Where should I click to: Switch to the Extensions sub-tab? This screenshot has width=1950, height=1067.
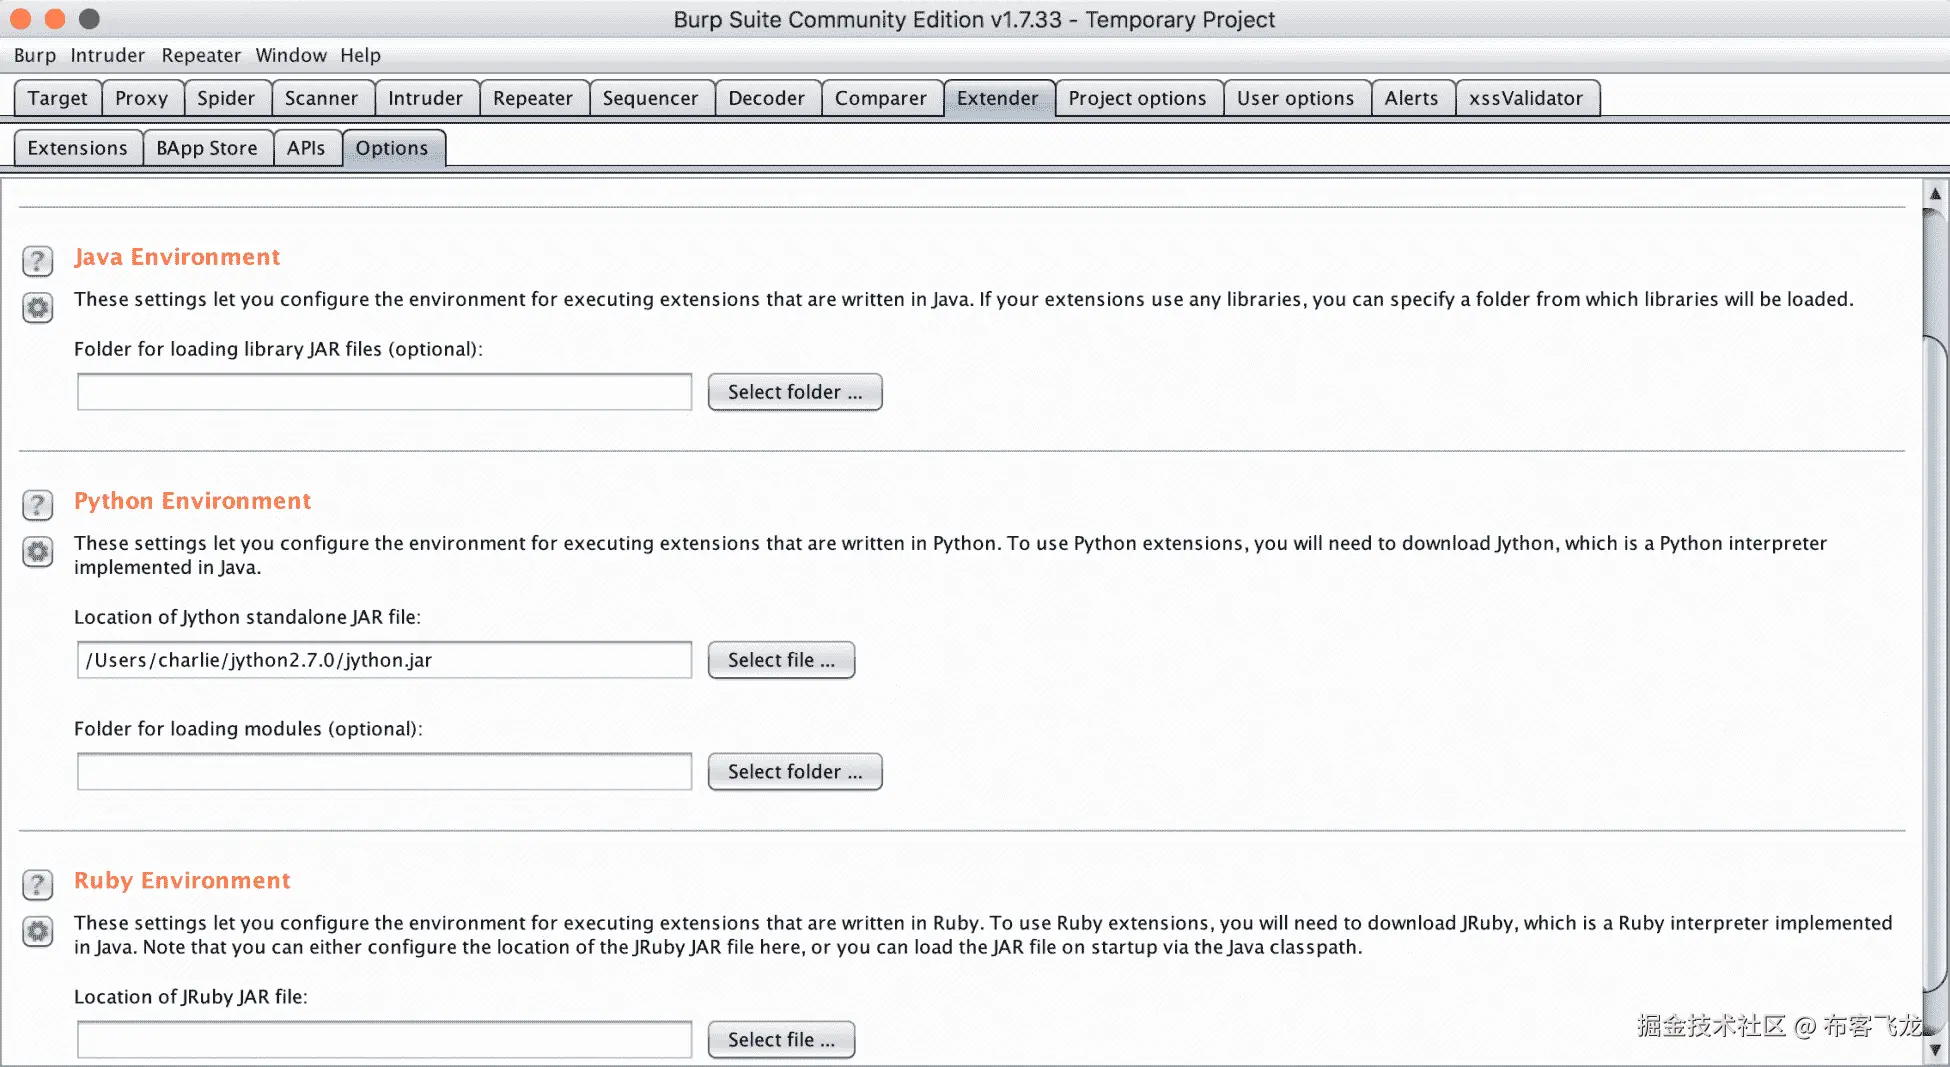coord(78,148)
